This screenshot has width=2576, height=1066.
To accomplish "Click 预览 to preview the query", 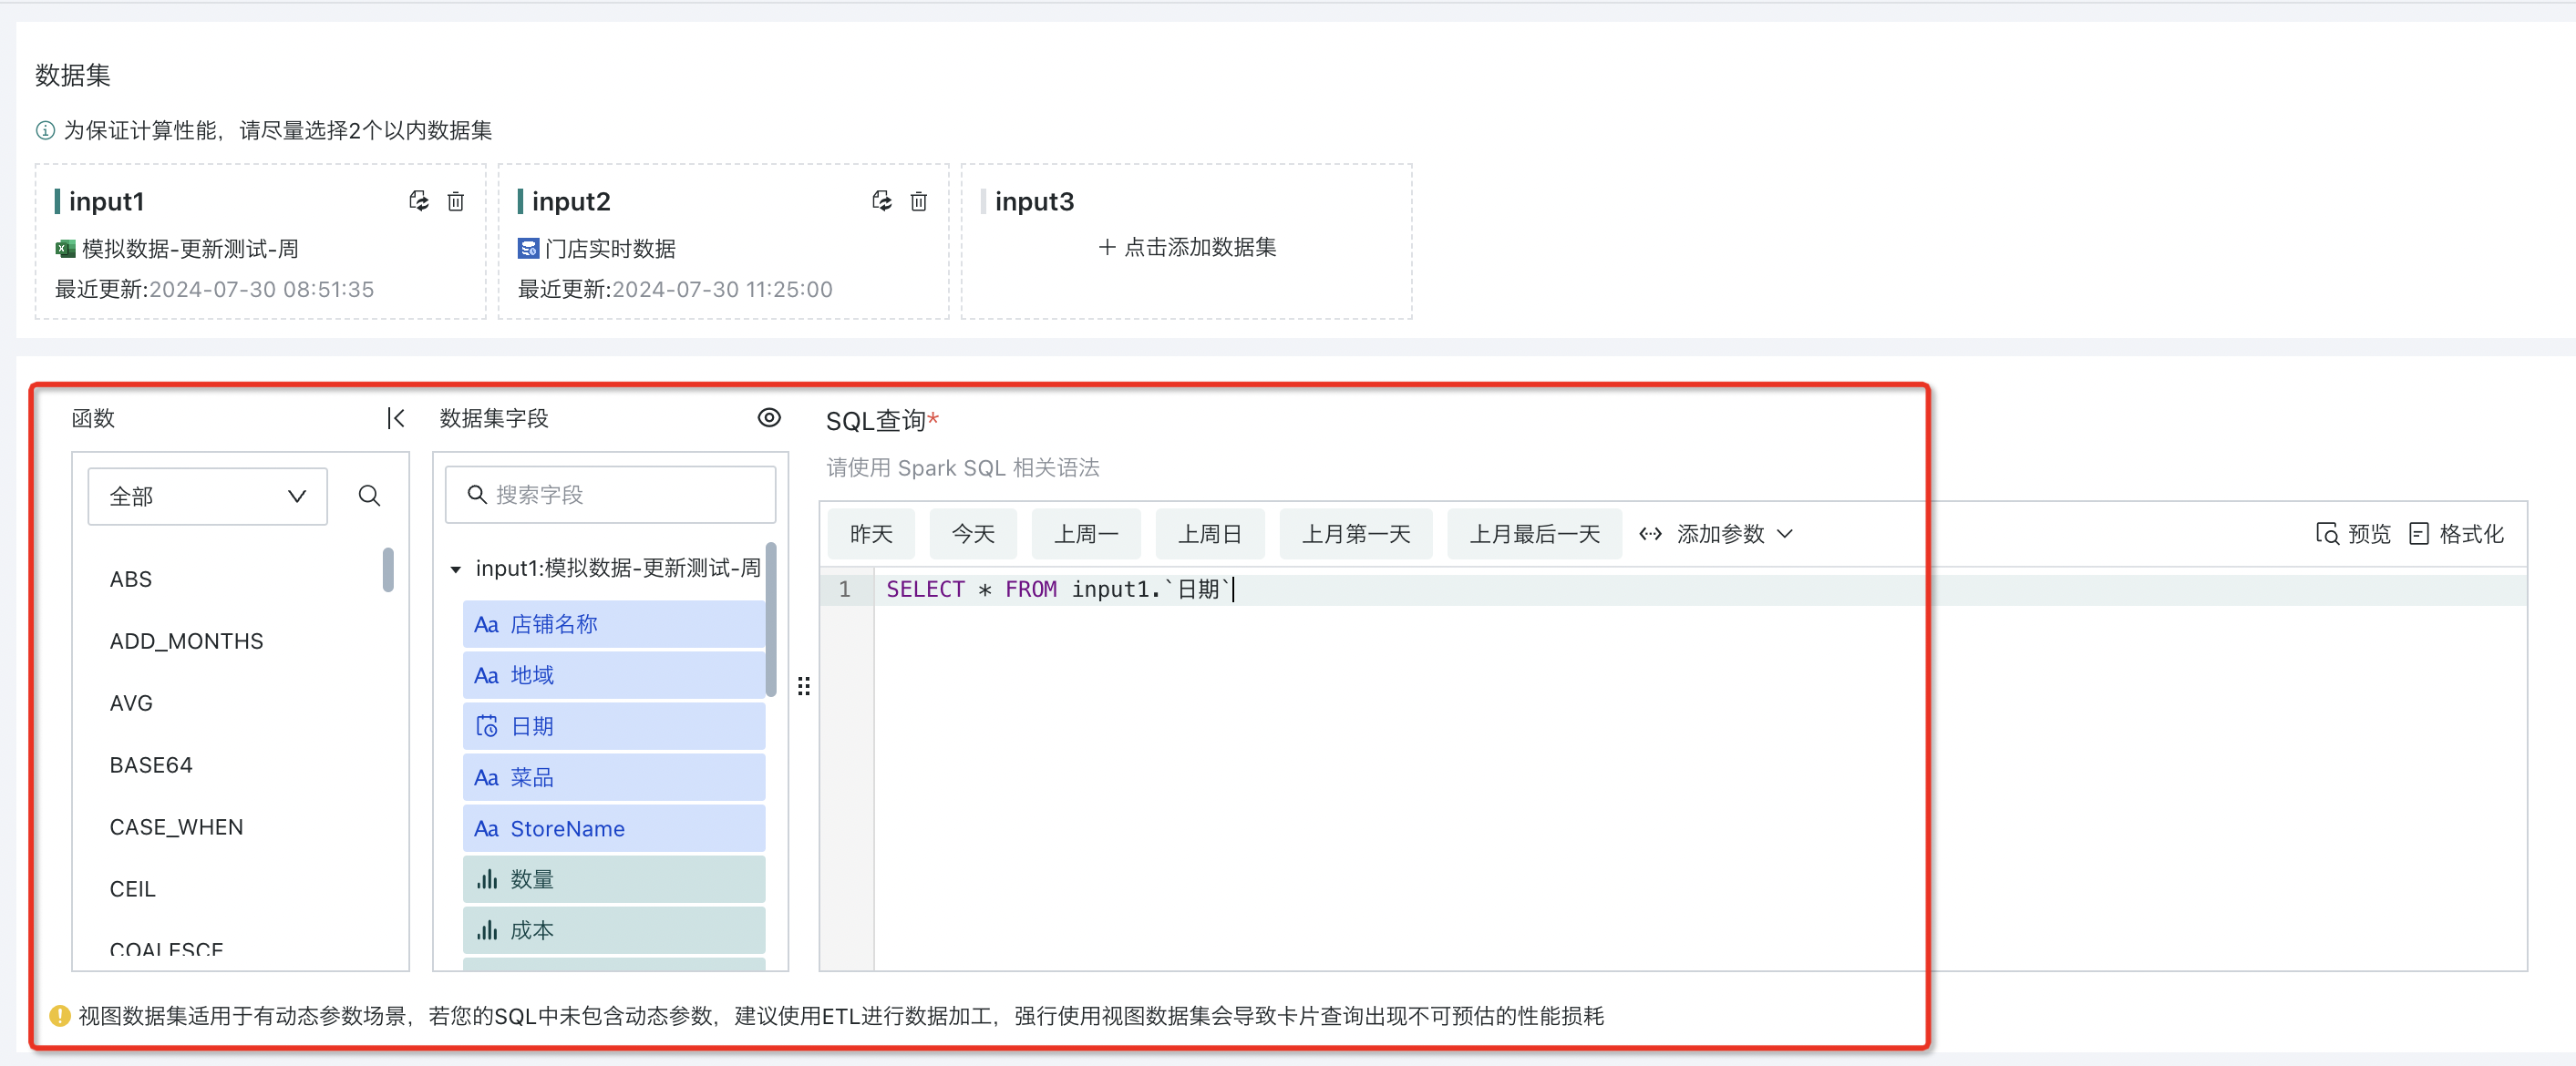I will pyautogui.click(x=2352, y=534).
